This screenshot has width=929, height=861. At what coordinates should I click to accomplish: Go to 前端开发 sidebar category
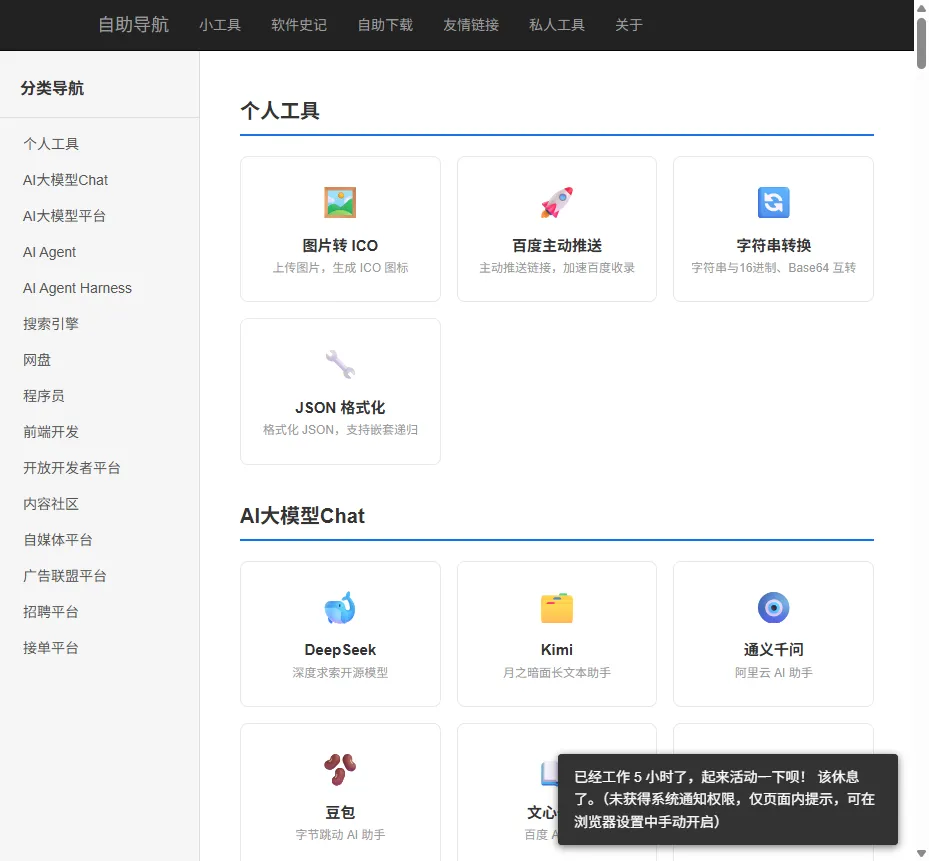click(x=51, y=432)
